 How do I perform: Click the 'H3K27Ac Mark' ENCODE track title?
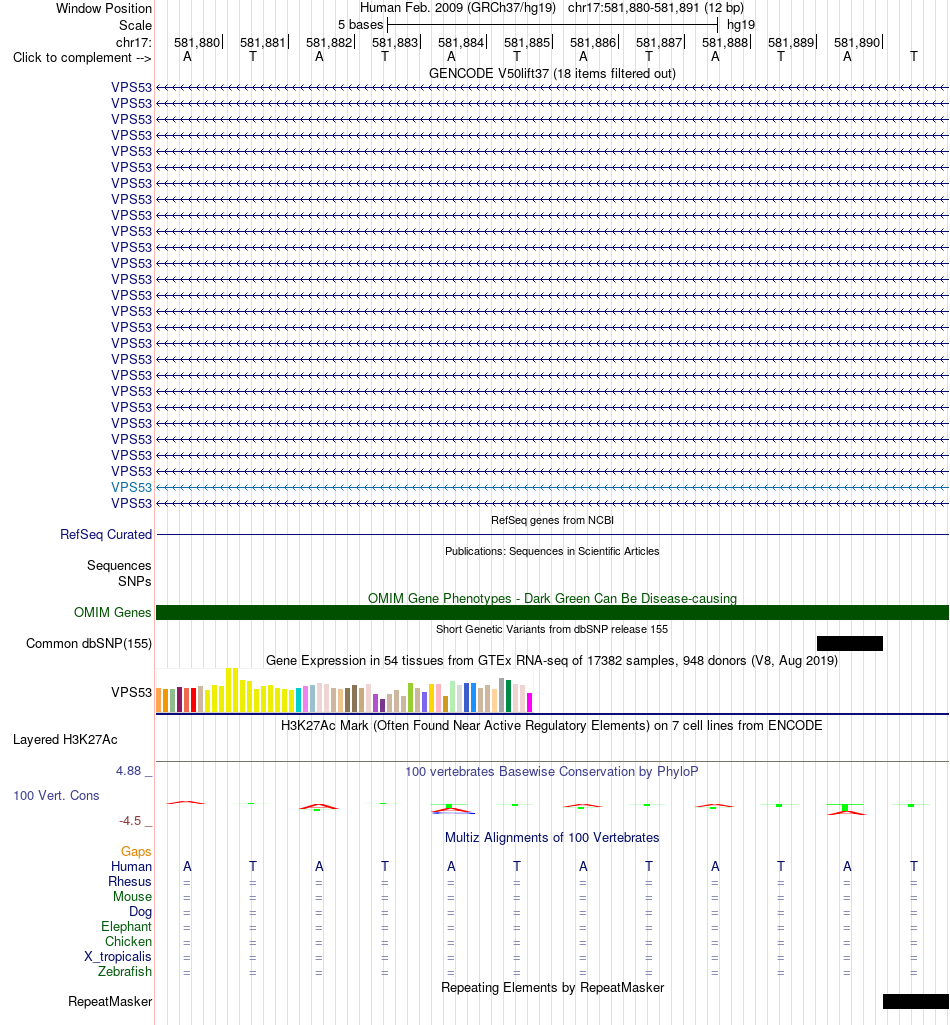tap(552, 725)
